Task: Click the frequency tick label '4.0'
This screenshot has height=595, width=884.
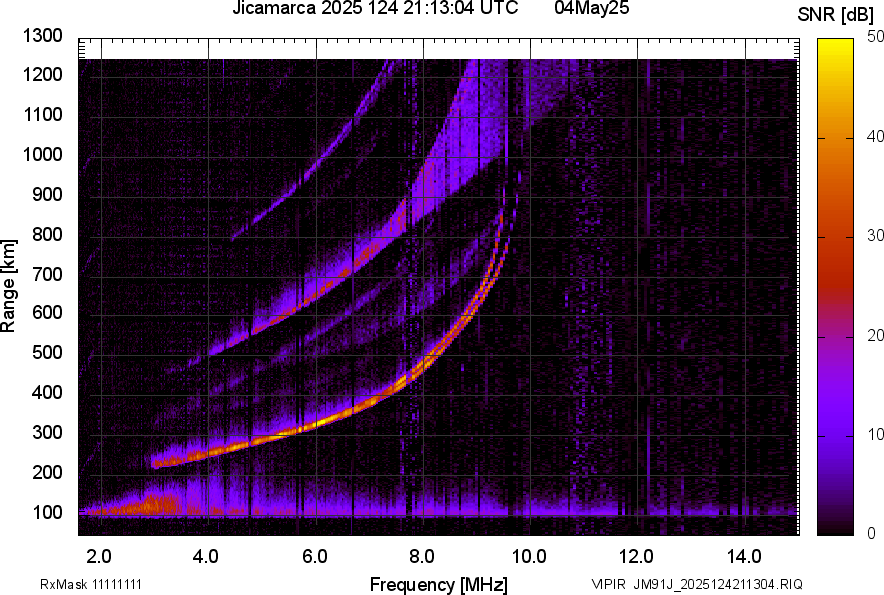Action: click(x=206, y=557)
